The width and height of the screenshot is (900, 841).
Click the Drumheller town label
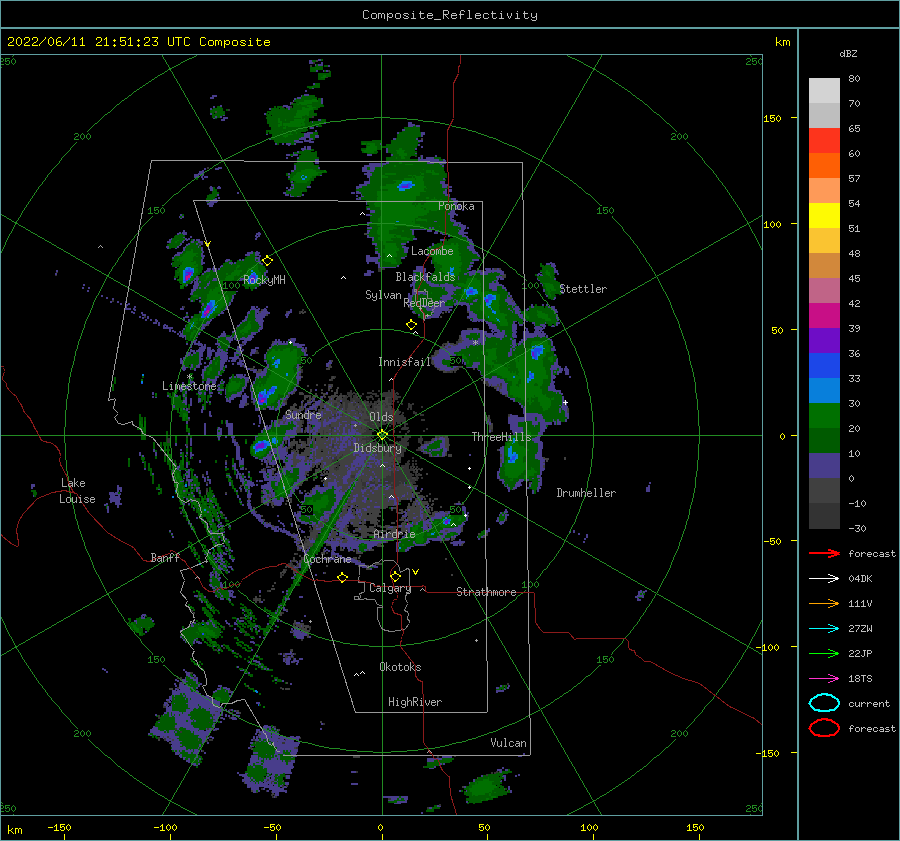point(586,493)
